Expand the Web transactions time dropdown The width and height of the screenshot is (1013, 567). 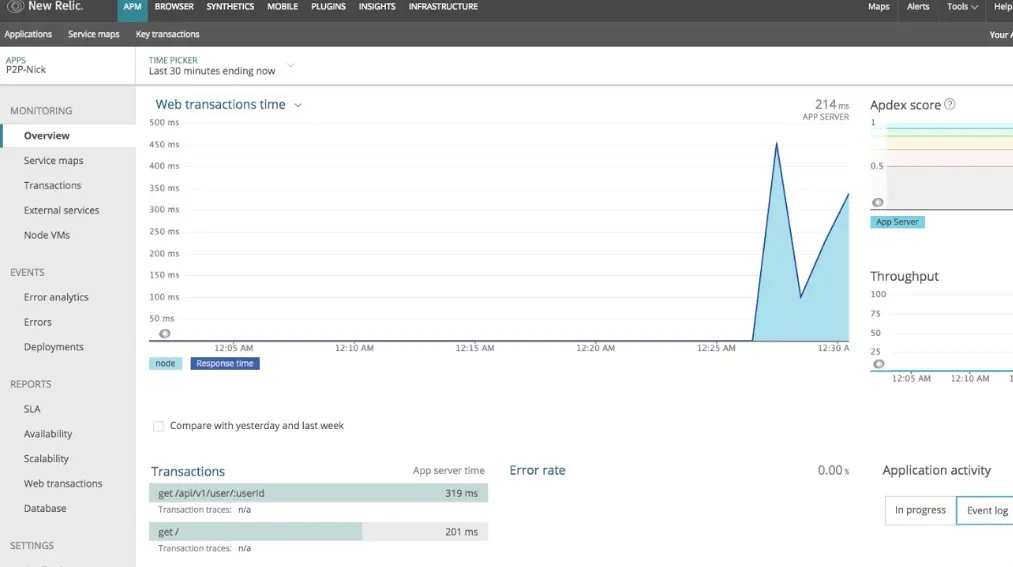pyautogui.click(x=298, y=105)
